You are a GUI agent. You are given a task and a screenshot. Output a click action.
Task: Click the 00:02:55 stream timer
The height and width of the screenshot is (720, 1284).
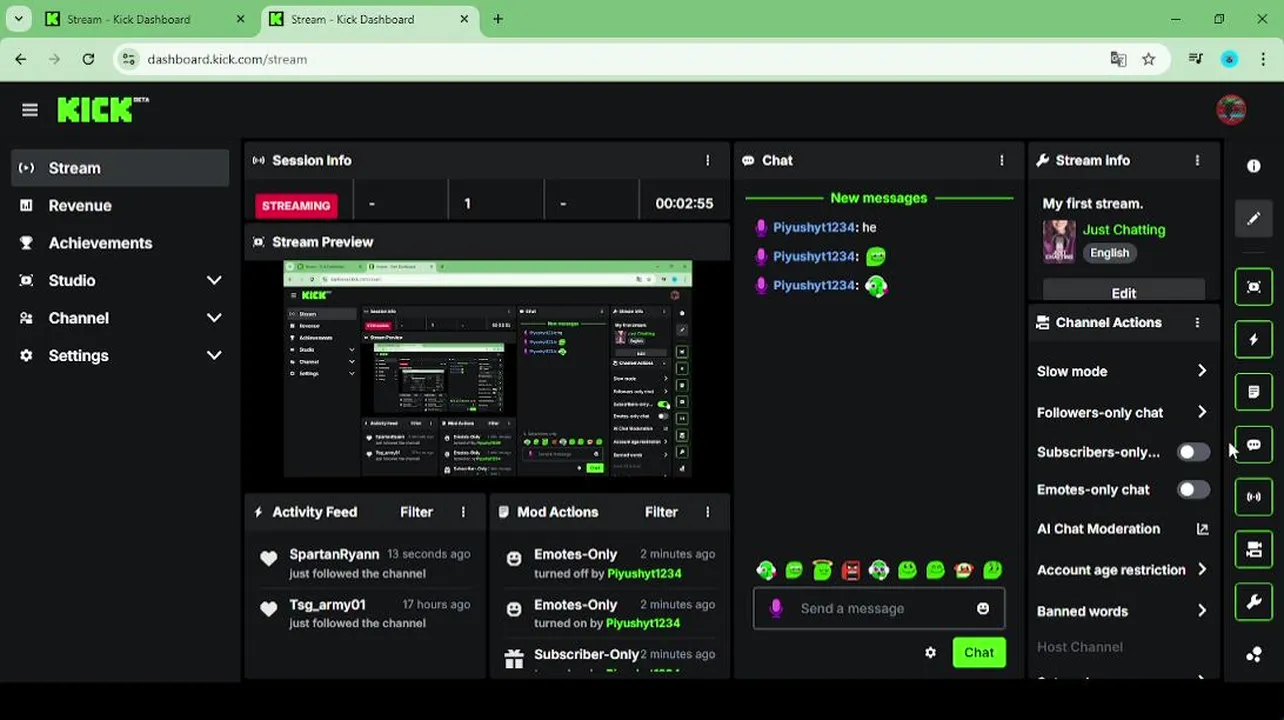[x=684, y=203]
